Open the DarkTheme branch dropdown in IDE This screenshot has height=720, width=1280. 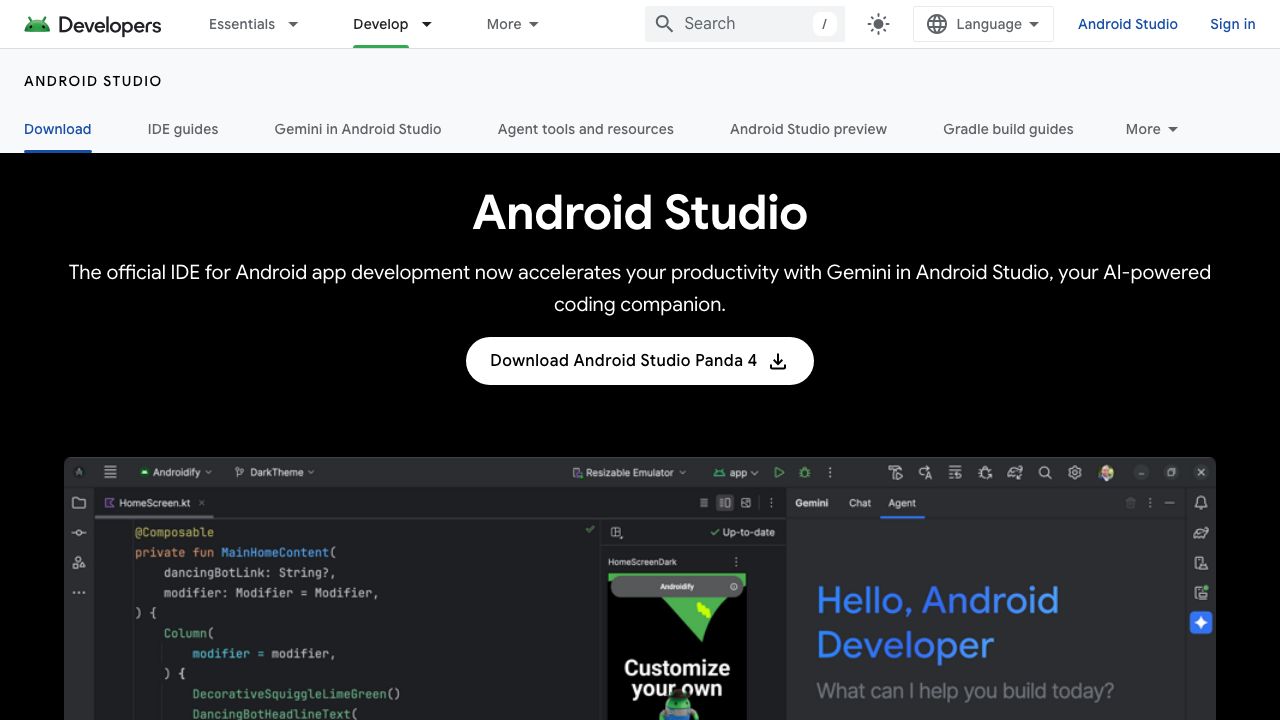(274, 472)
